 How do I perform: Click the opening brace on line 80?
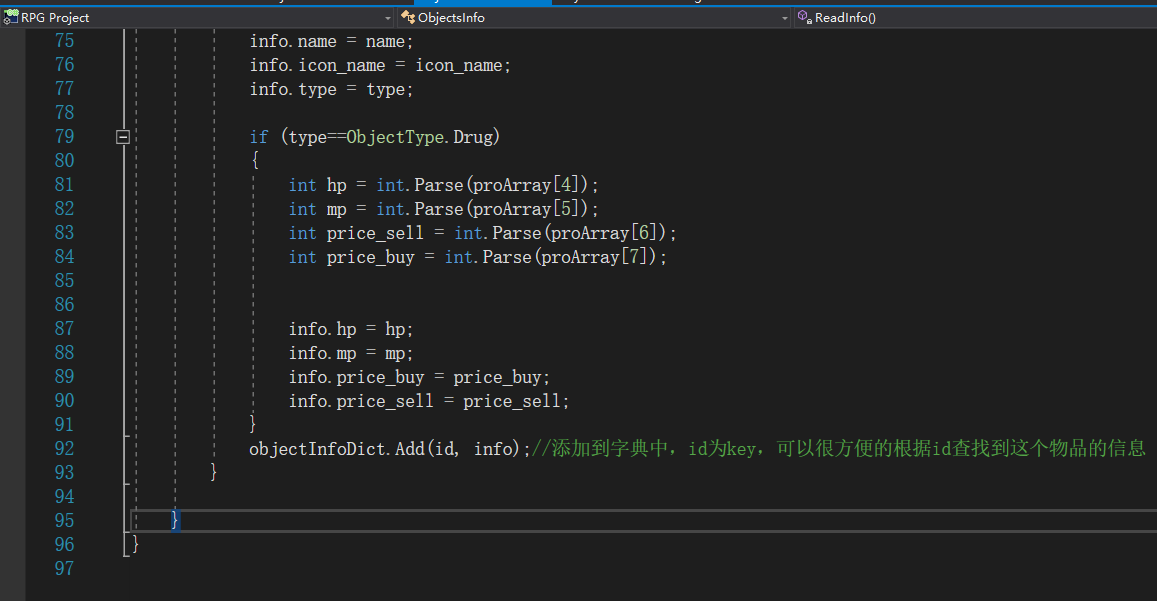coord(255,160)
